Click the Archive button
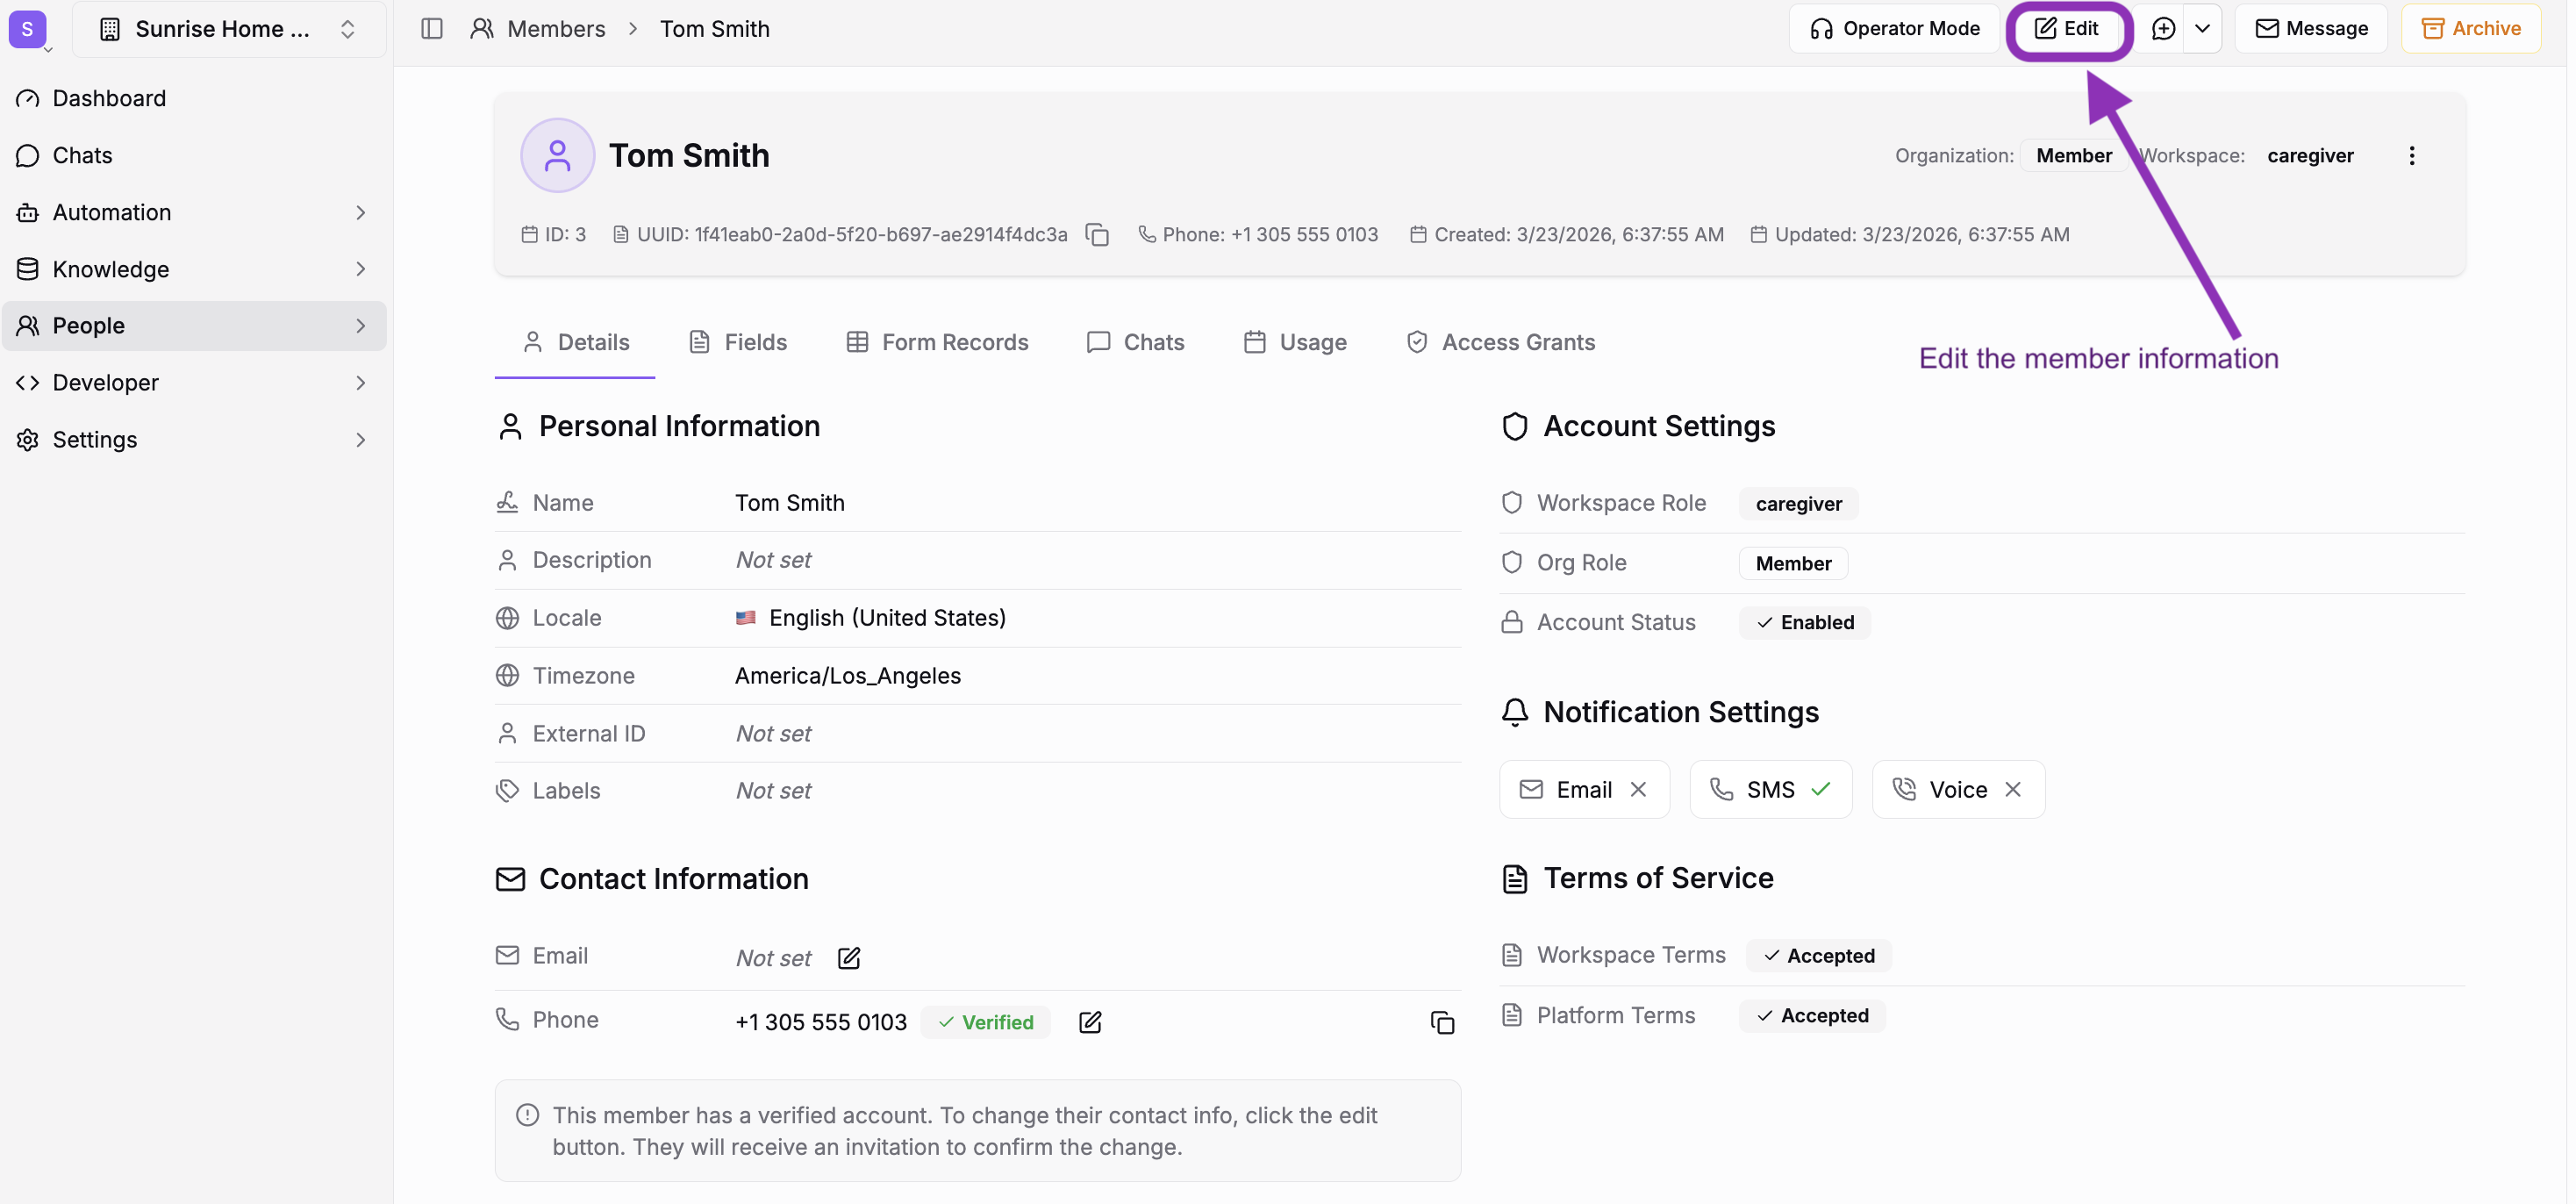The image size is (2576, 1204). coord(2470,29)
